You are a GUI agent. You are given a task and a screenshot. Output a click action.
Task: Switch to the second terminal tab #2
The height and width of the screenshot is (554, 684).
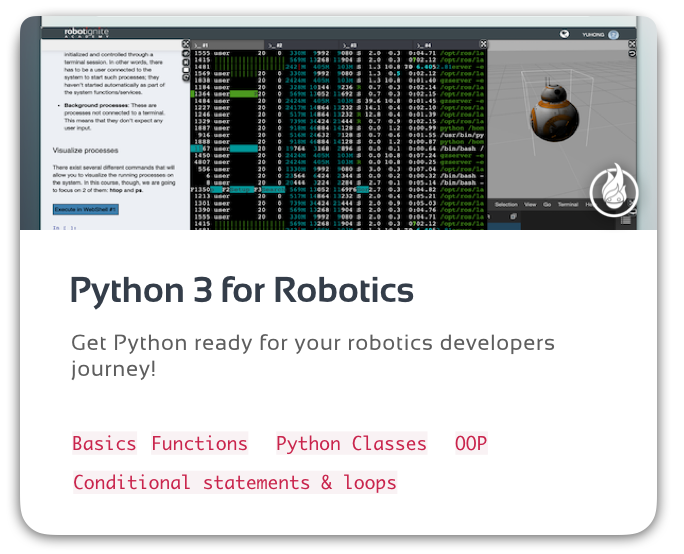tap(302, 45)
